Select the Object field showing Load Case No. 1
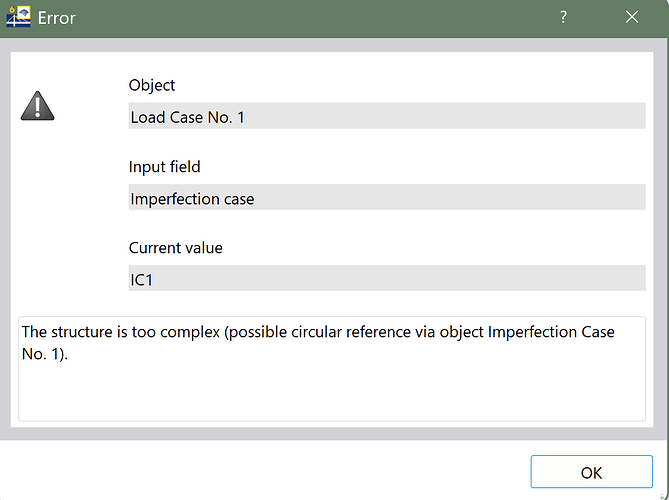 tap(386, 117)
